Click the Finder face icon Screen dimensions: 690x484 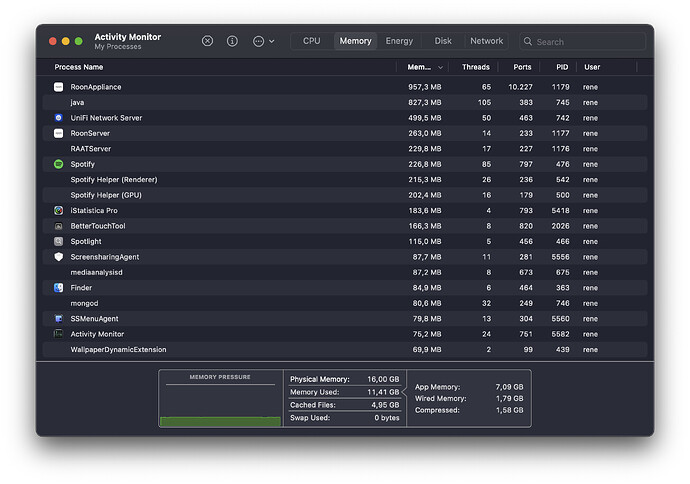pyautogui.click(x=59, y=288)
